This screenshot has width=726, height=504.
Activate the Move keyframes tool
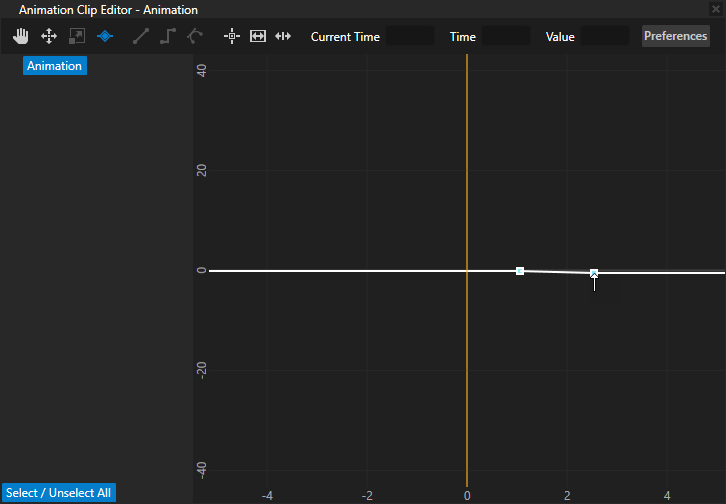[48, 36]
